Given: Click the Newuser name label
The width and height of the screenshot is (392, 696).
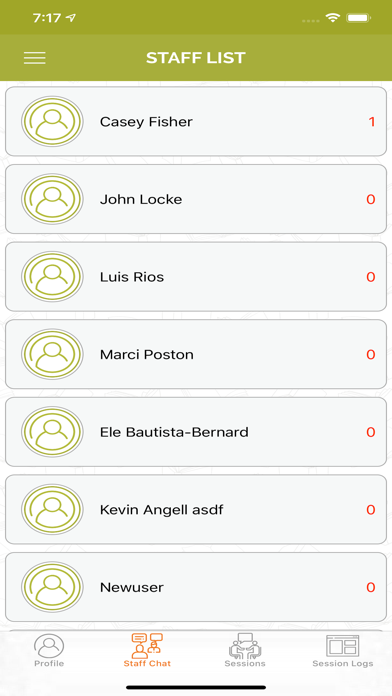Looking at the screenshot, I should tap(132, 587).
